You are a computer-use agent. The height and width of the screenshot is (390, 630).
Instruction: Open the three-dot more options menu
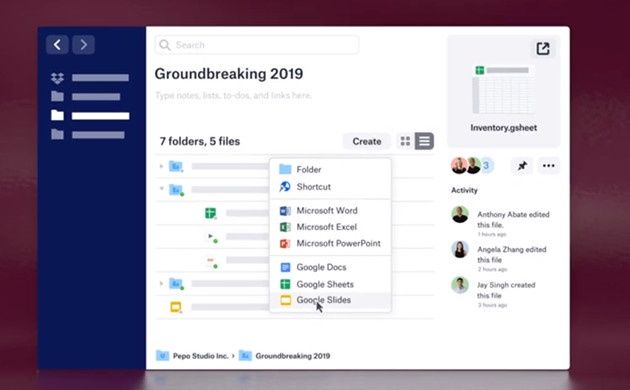pos(548,165)
